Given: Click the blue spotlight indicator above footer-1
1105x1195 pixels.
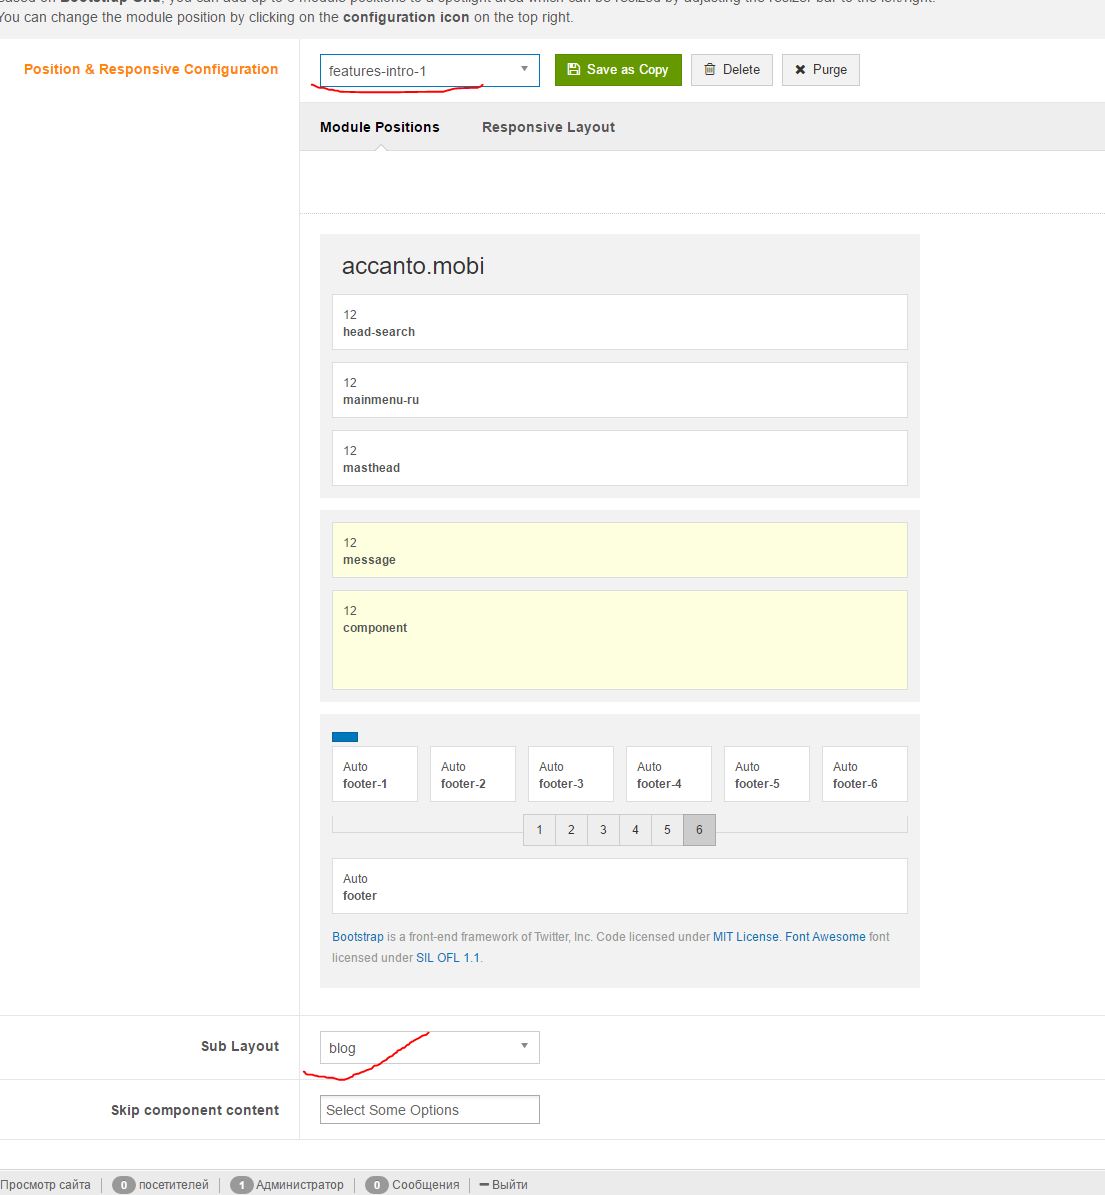Looking at the screenshot, I should coord(344,737).
